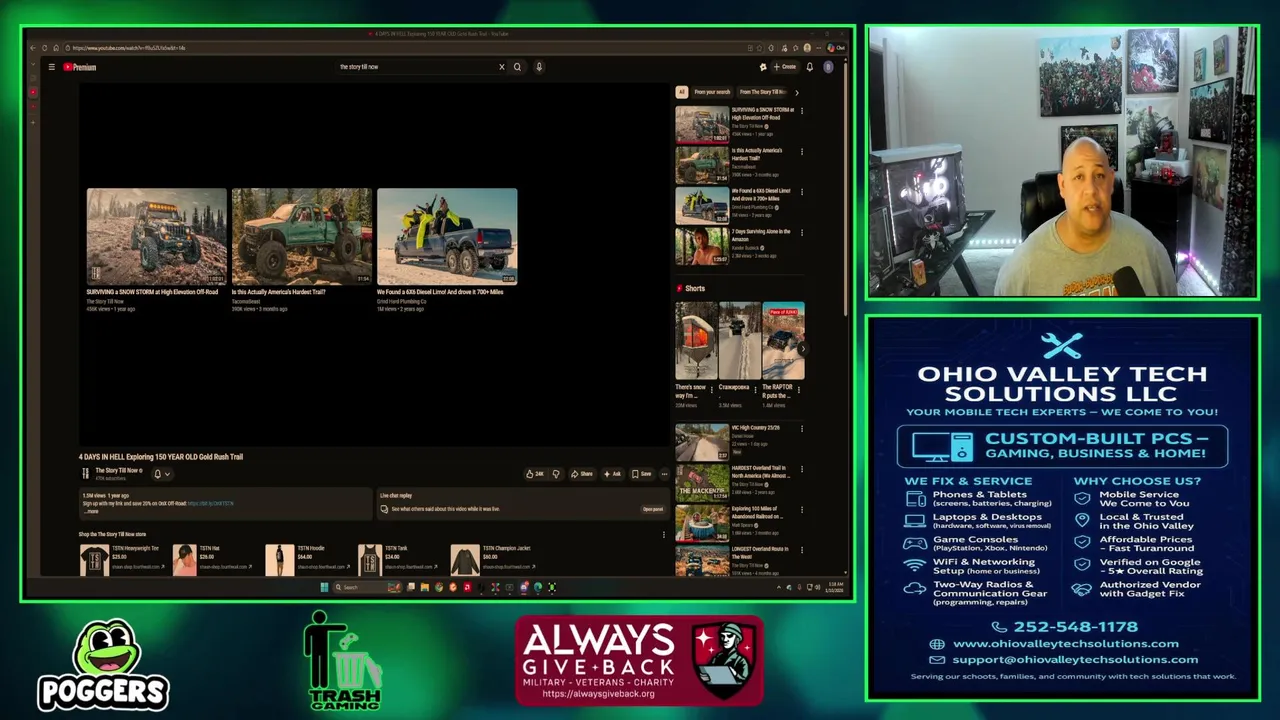
Task: Select the 'From The Story Till Now' chip
Action: tap(763, 92)
